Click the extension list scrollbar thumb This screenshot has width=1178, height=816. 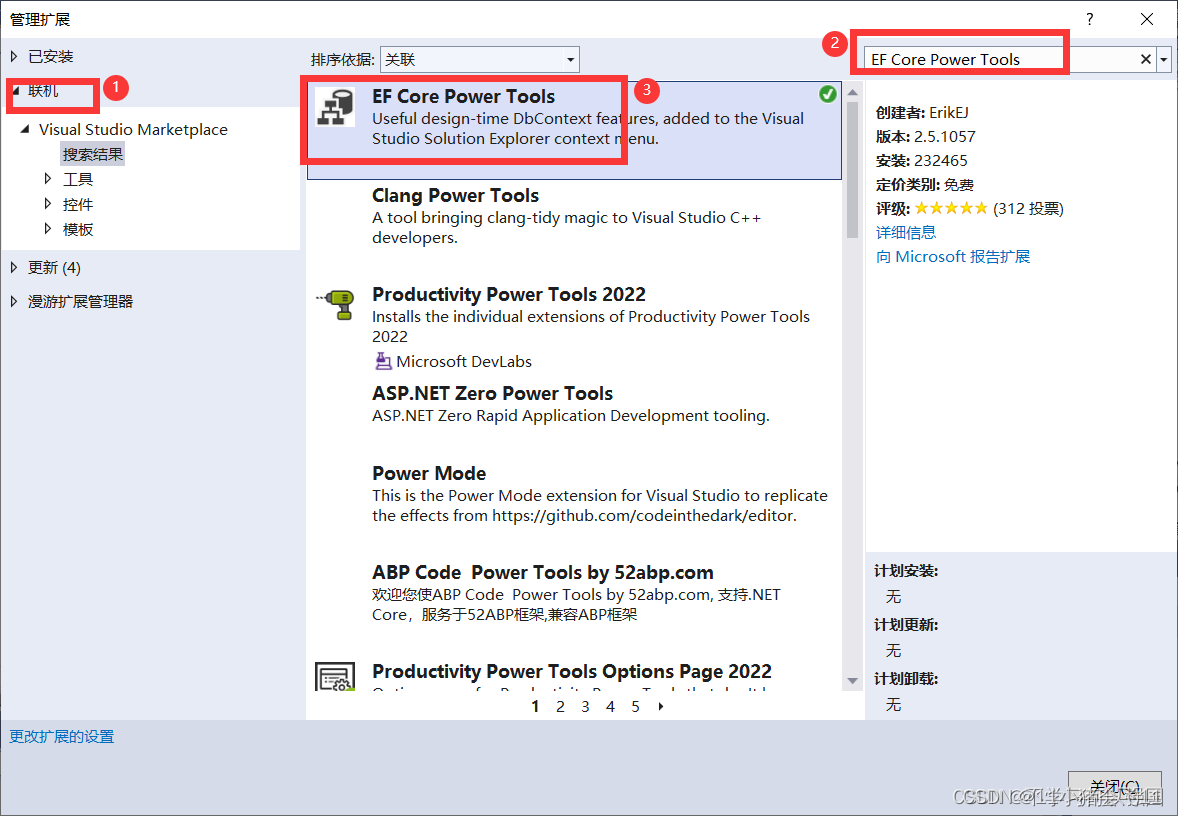[852, 170]
